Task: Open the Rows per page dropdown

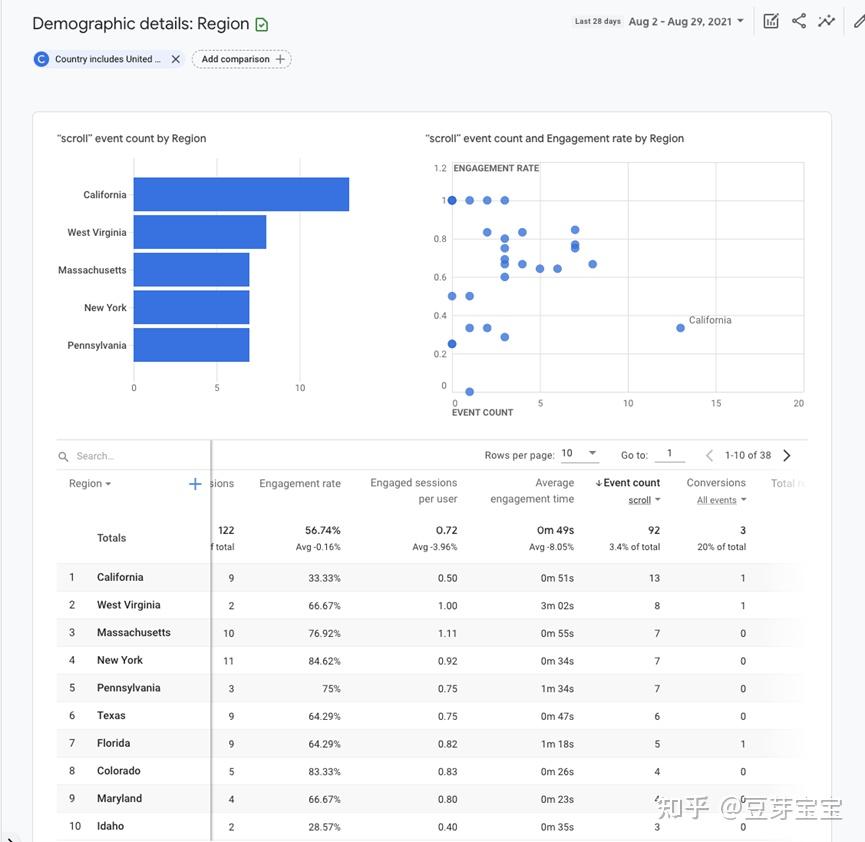Action: coord(579,453)
